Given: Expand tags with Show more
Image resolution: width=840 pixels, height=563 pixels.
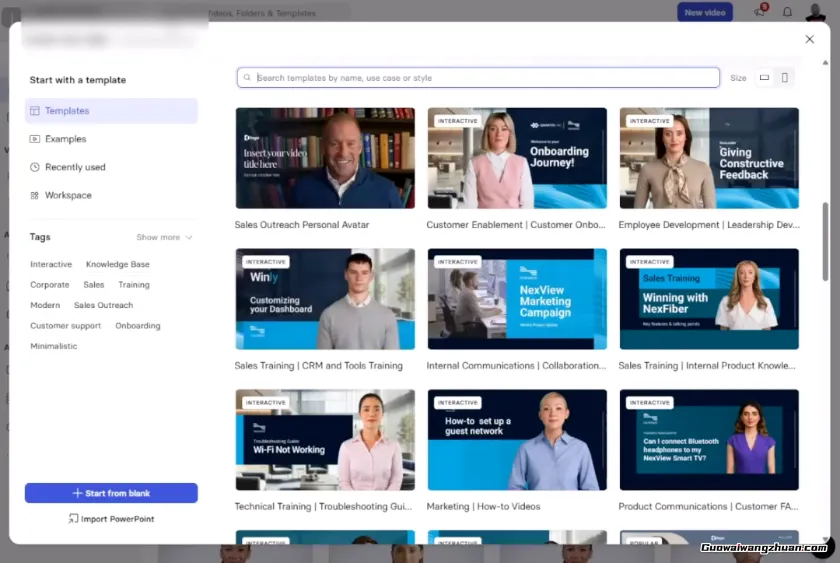Looking at the screenshot, I should pos(164,237).
